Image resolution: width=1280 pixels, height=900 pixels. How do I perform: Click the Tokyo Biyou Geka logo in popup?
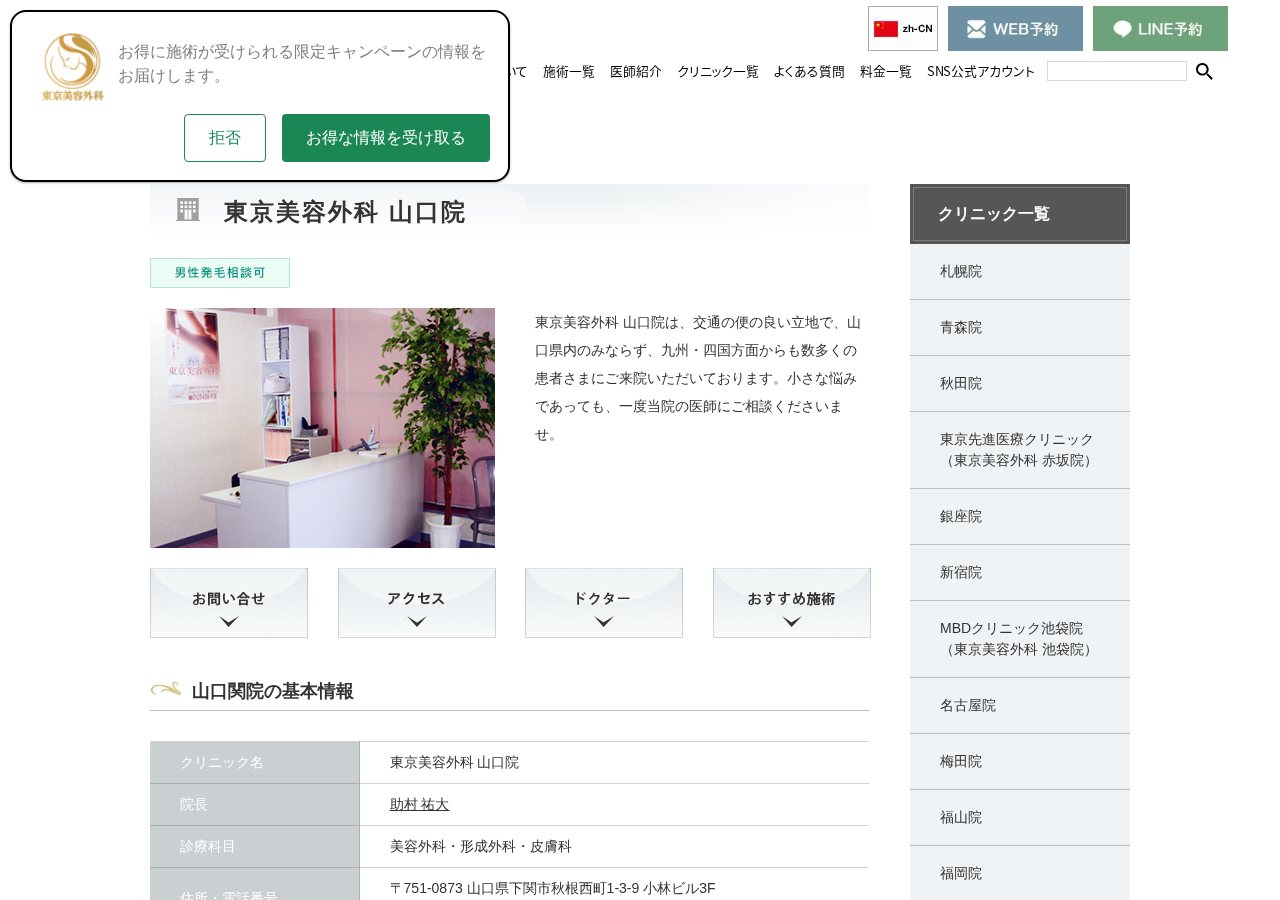(73, 67)
